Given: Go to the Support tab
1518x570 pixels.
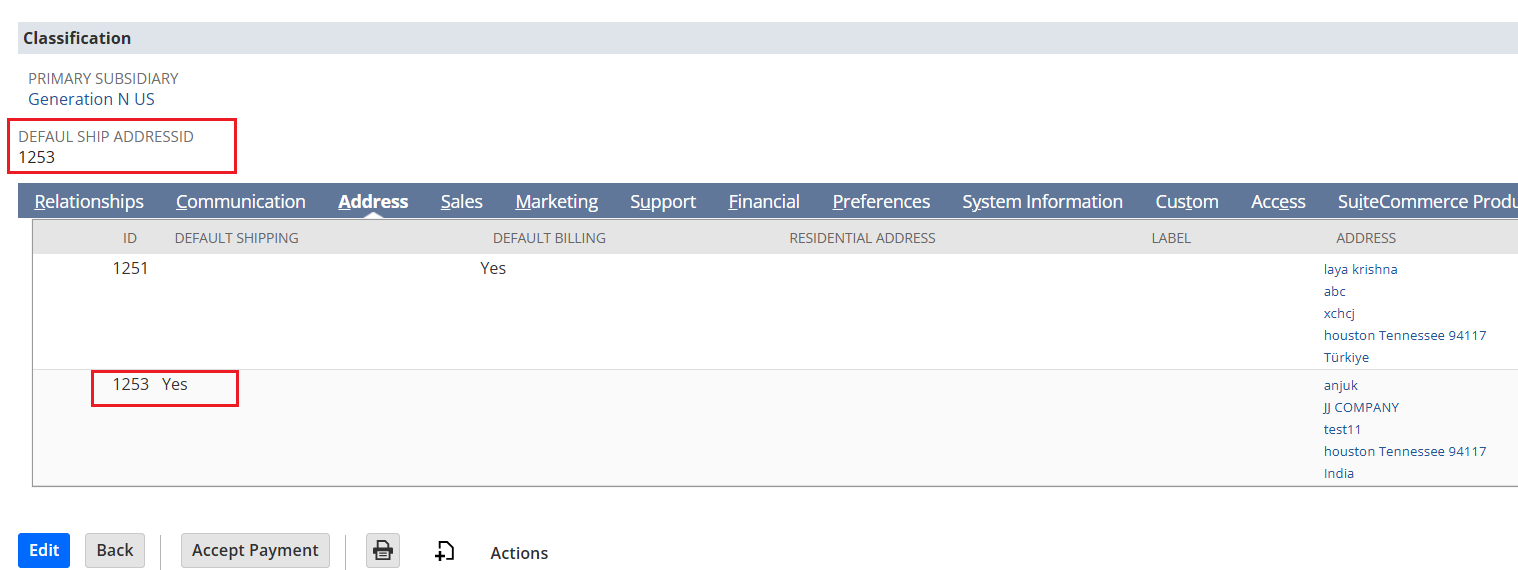Looking at the screenshot, I should (x=662, y=202).
